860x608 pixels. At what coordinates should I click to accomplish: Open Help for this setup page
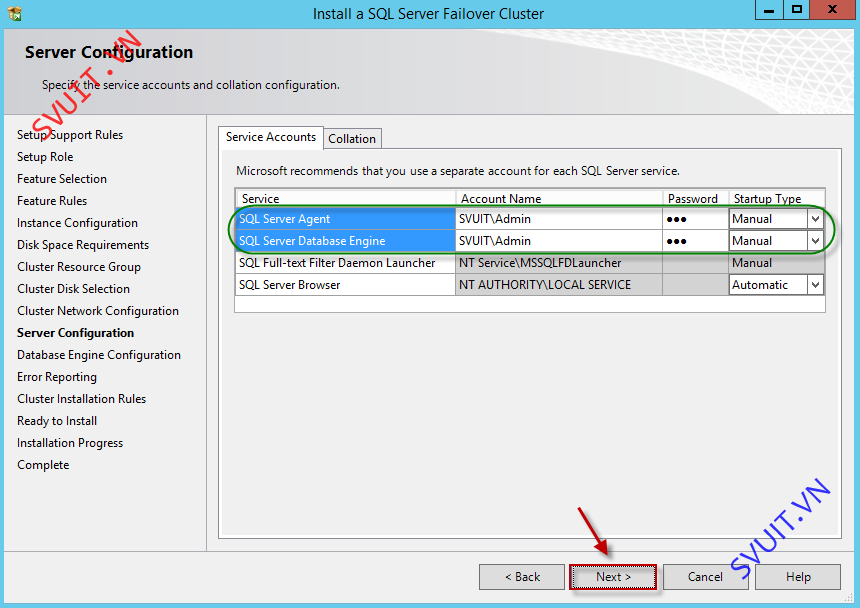pos(798,577)
